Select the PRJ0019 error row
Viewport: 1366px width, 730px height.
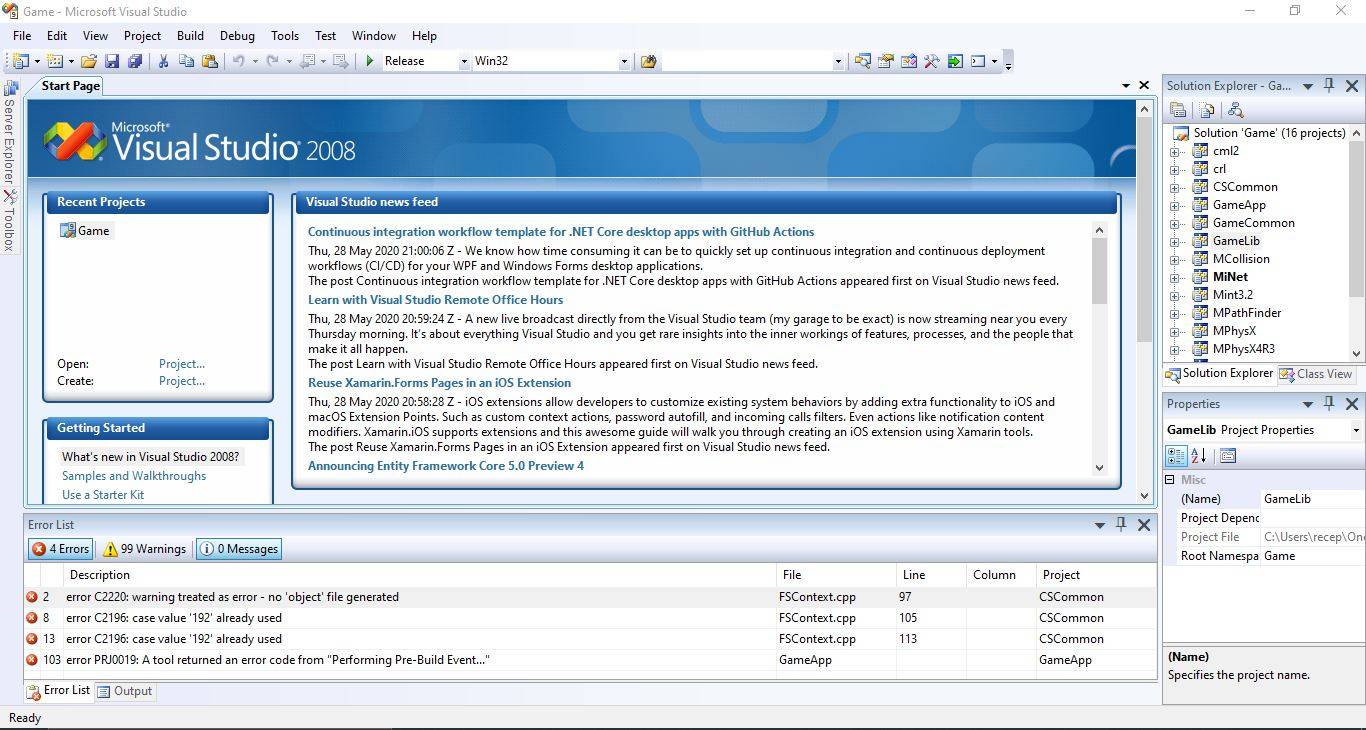(x=590, y=660)
